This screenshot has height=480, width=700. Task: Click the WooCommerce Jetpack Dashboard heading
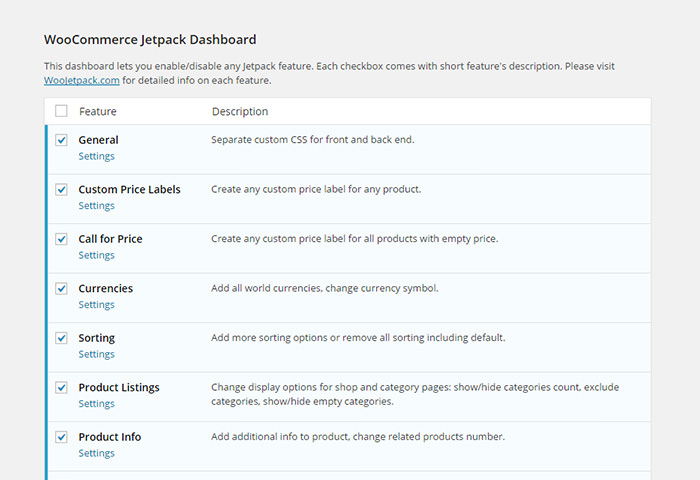pos(150,40)
